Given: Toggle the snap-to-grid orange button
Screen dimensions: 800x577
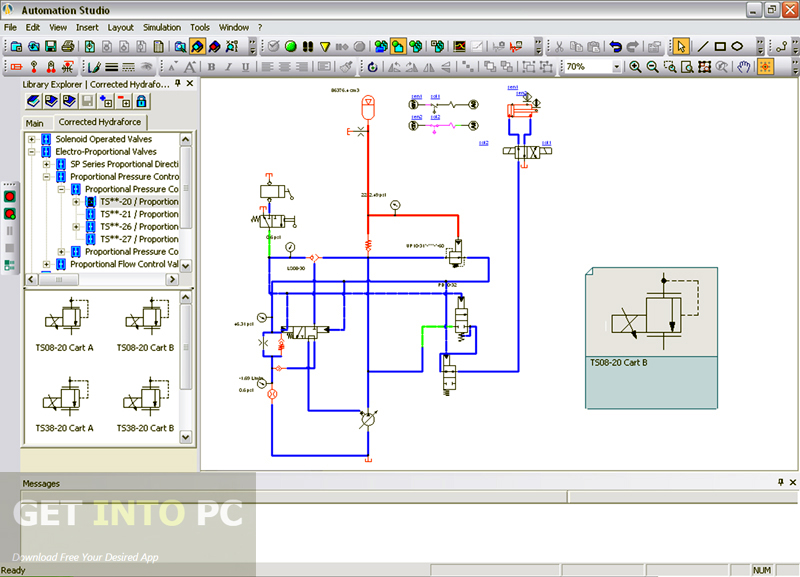Looking at the screenshot, I should pyautogui.click(x=765, y=67).
